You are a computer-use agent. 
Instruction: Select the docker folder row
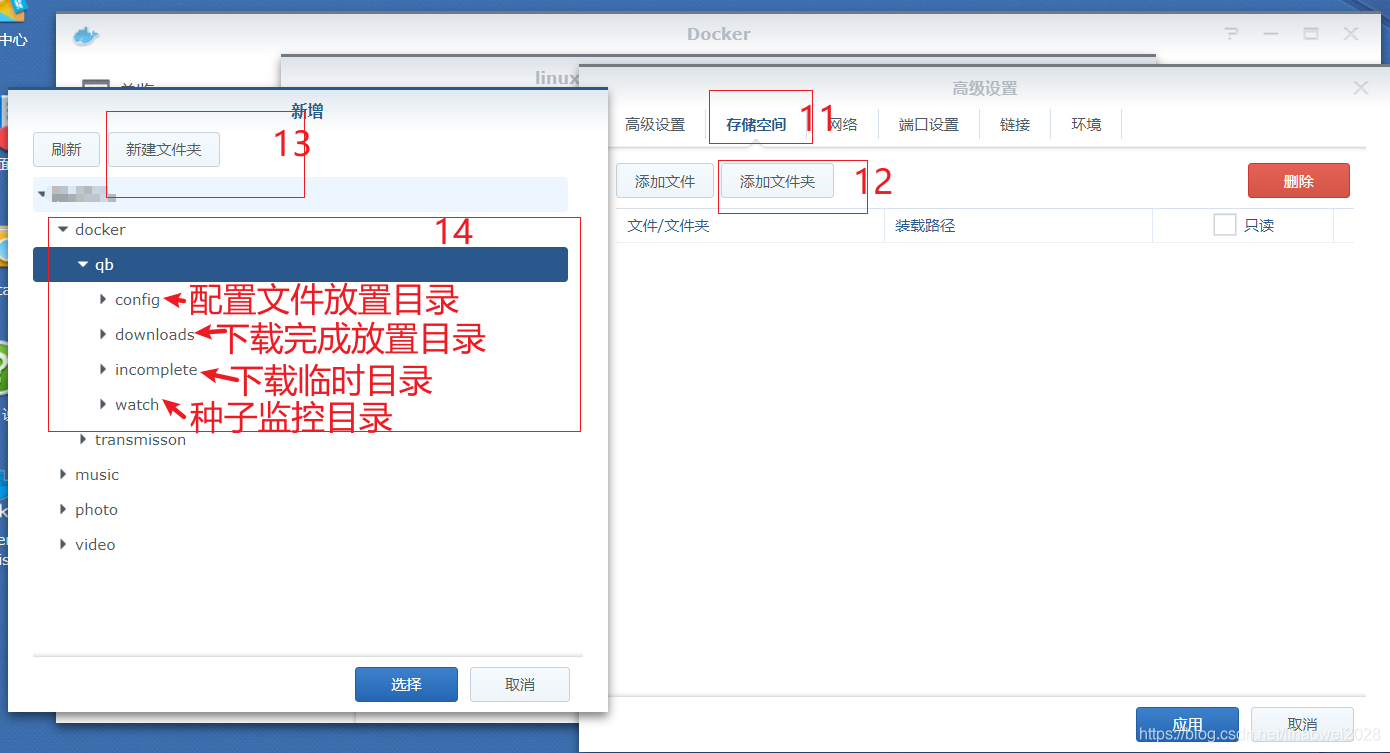(300, 230)
